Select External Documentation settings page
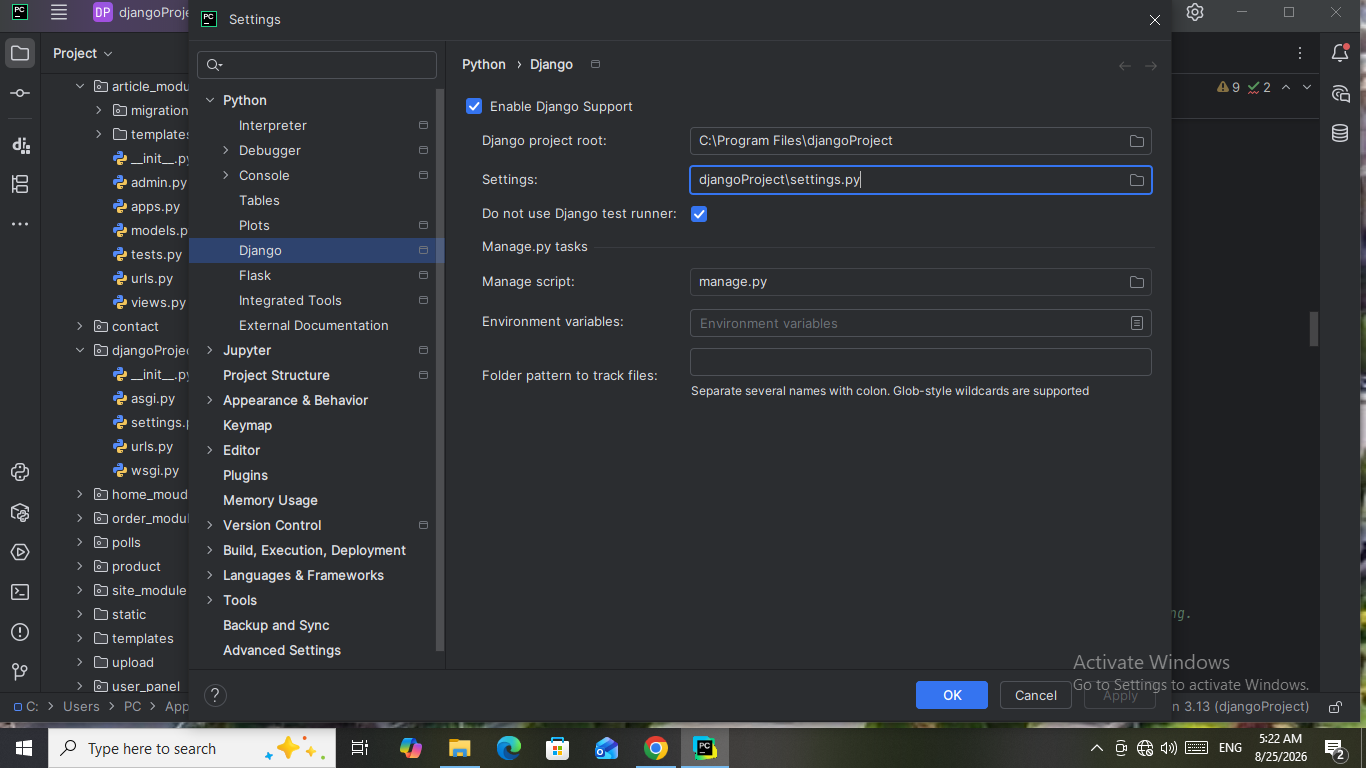1366x768 pixels. pos(312,325)
